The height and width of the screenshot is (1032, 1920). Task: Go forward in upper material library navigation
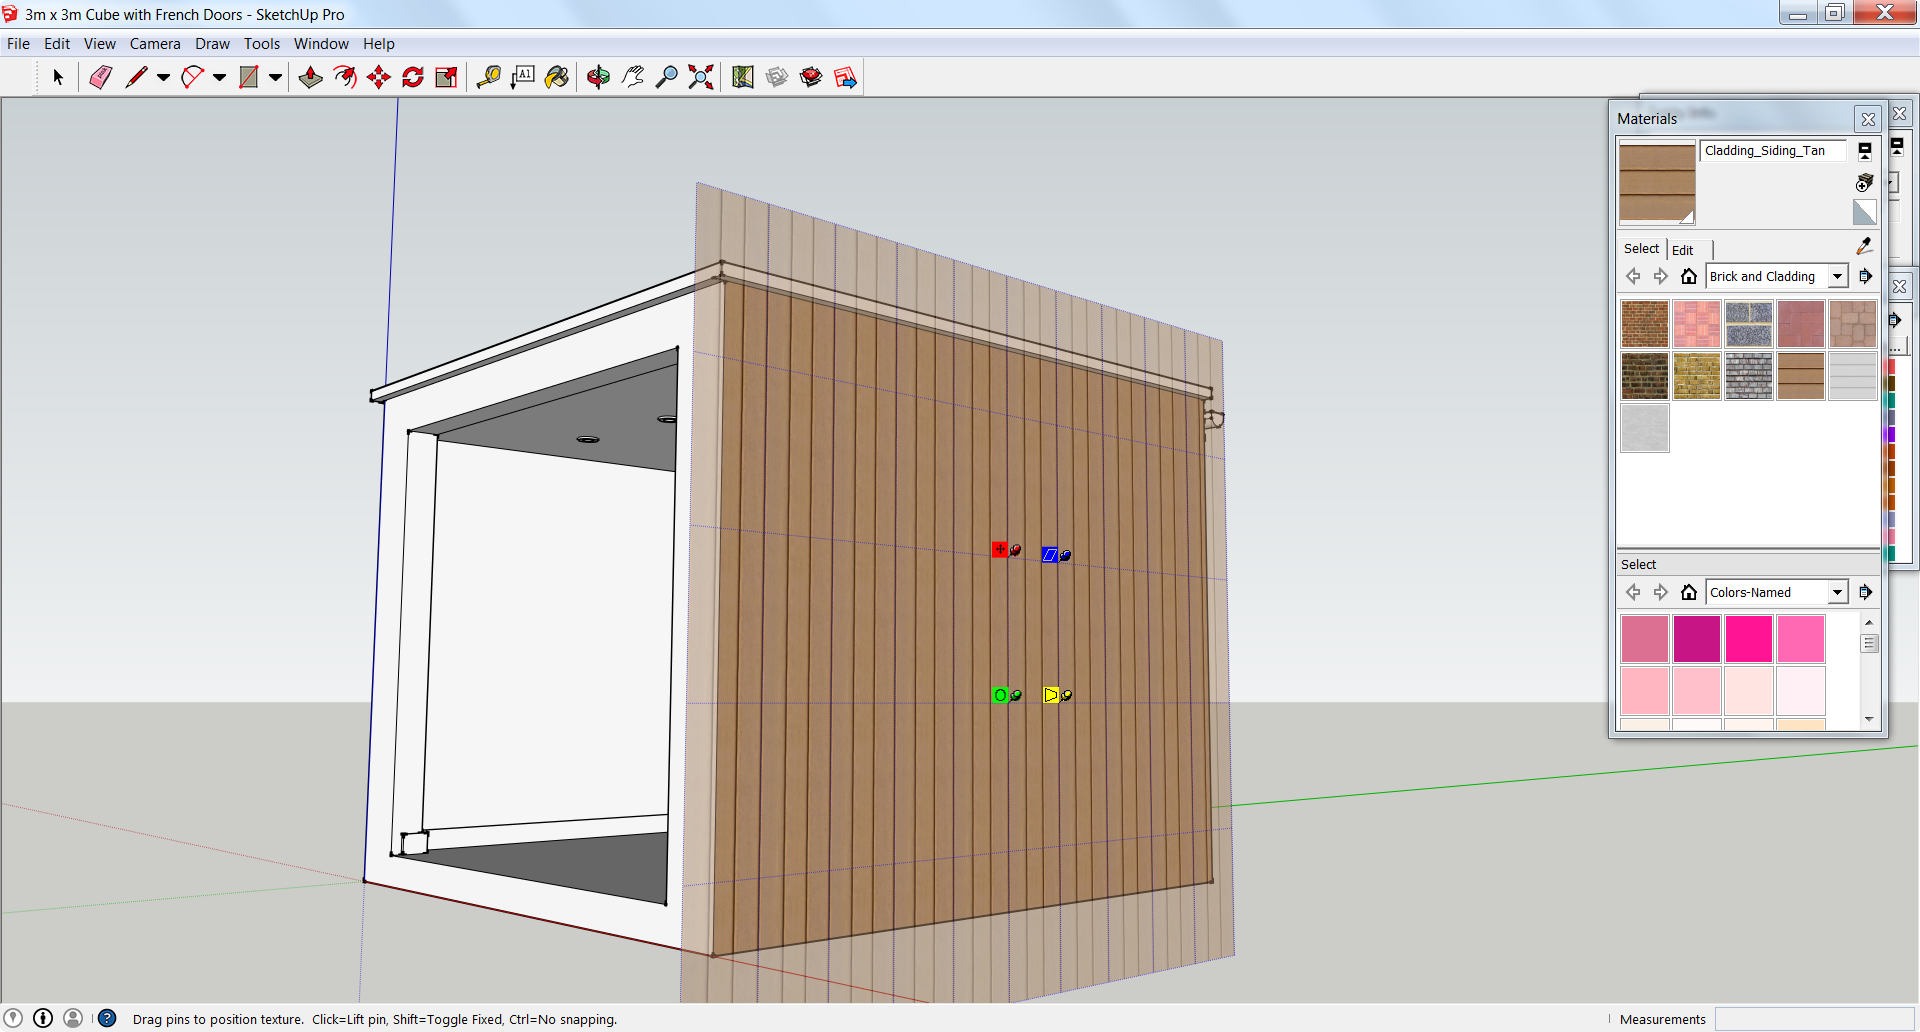pos(1661,276)
